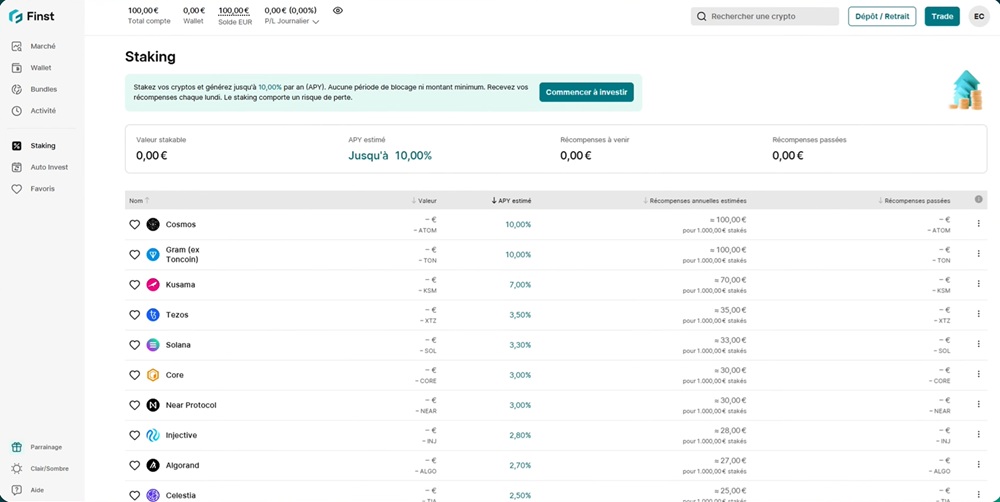
Task: Sort by Récompenses passées column
Action: 914,200
